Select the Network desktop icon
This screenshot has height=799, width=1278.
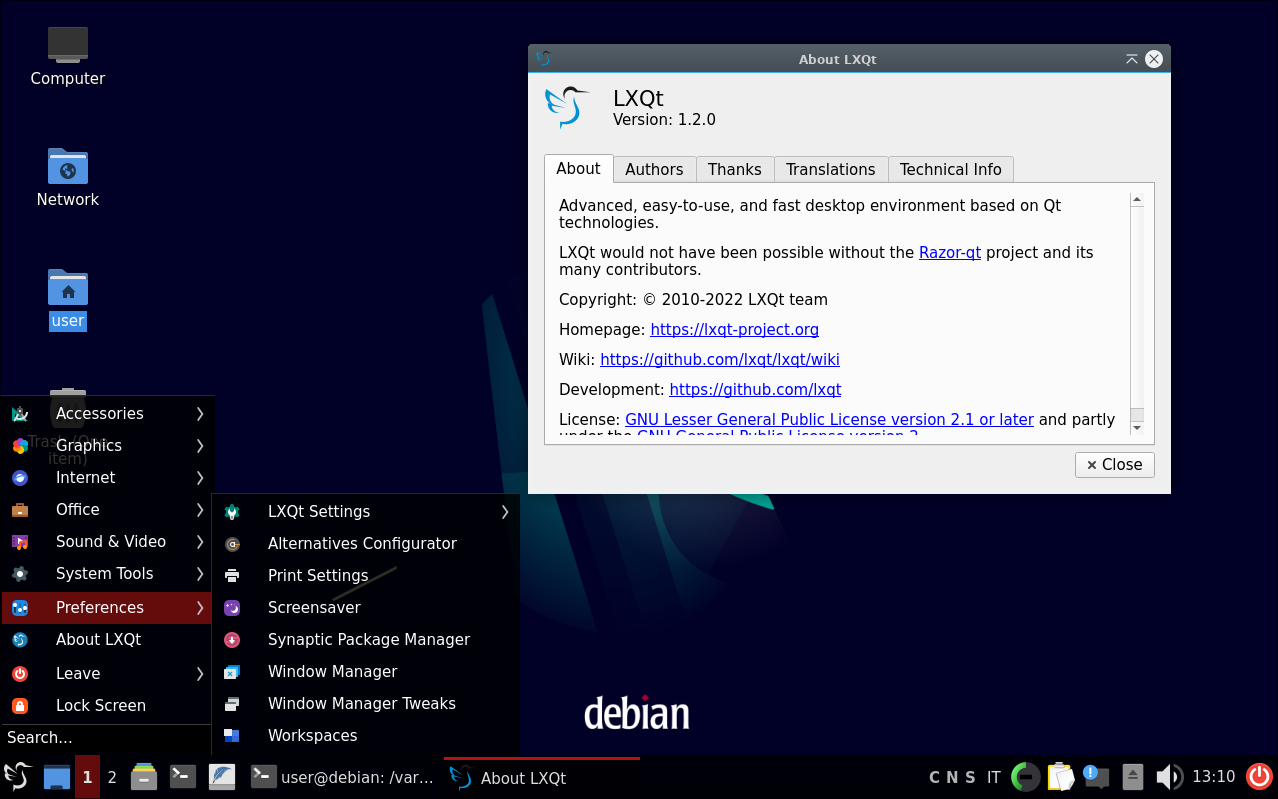tap(68, 177)
